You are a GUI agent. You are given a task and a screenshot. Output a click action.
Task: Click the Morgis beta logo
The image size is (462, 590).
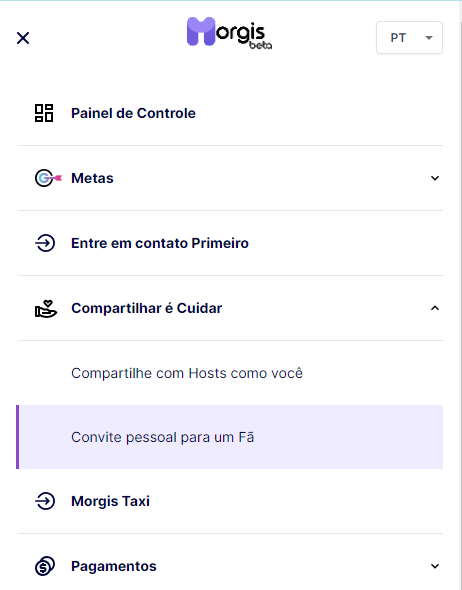click(229, 33)
